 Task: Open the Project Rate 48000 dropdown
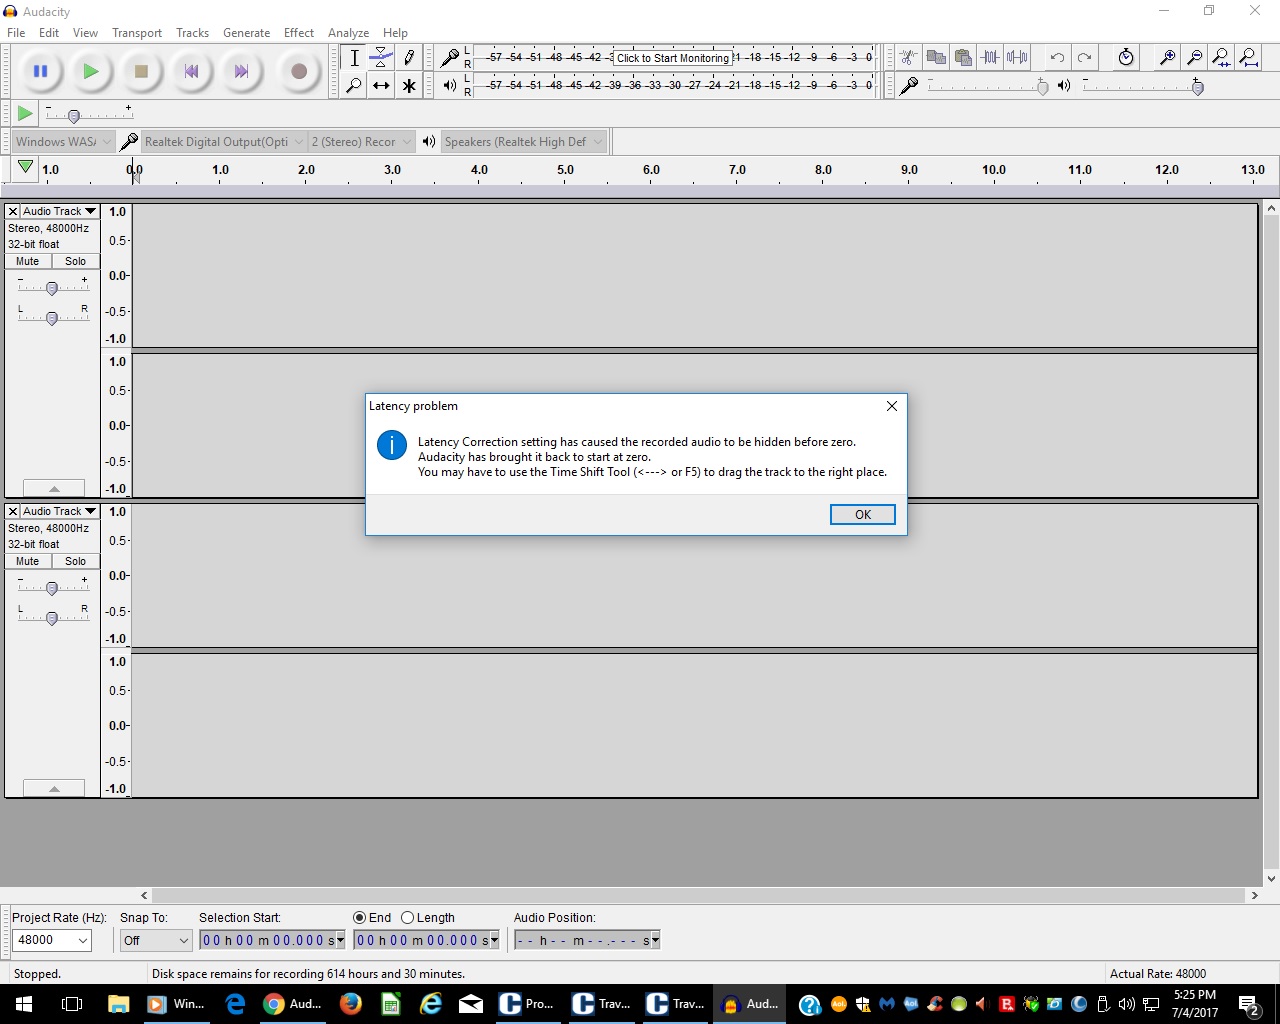point(52,940)
